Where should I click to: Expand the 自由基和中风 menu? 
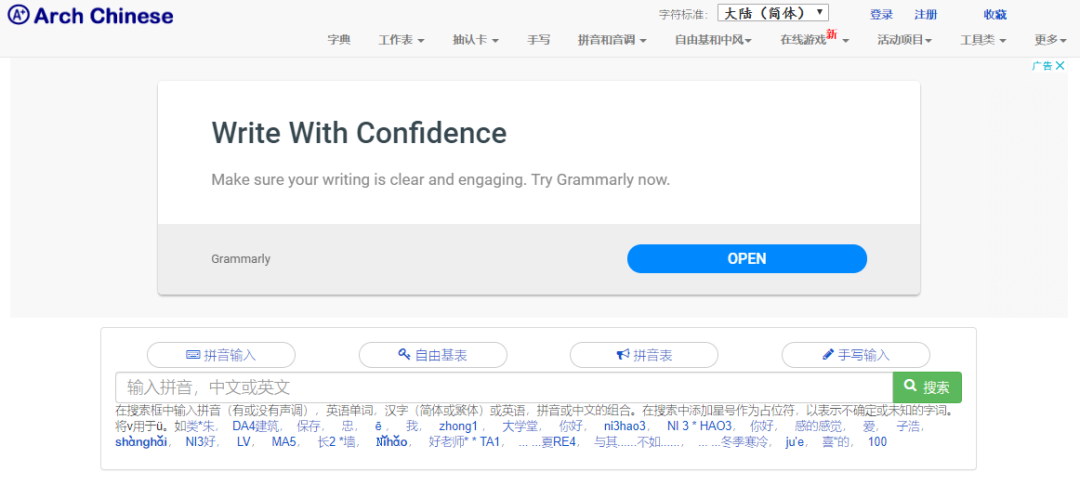713,40
